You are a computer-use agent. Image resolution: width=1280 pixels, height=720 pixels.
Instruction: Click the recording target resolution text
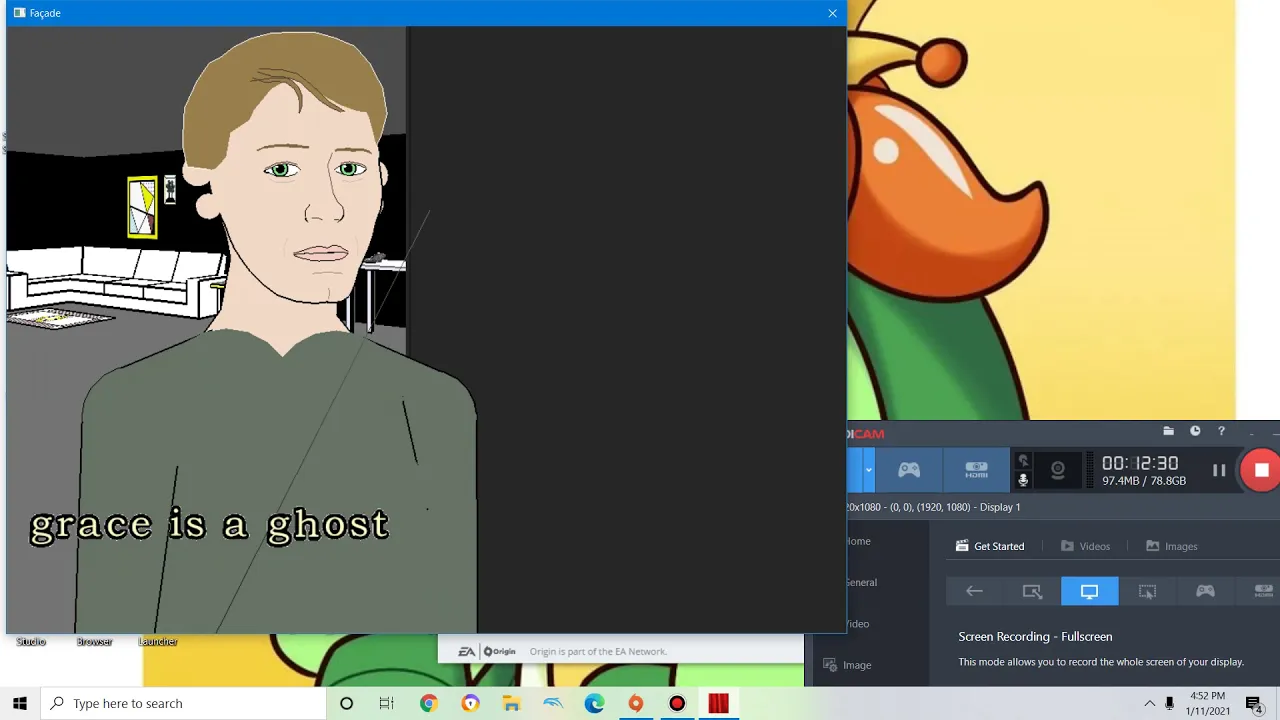(933, 507)
